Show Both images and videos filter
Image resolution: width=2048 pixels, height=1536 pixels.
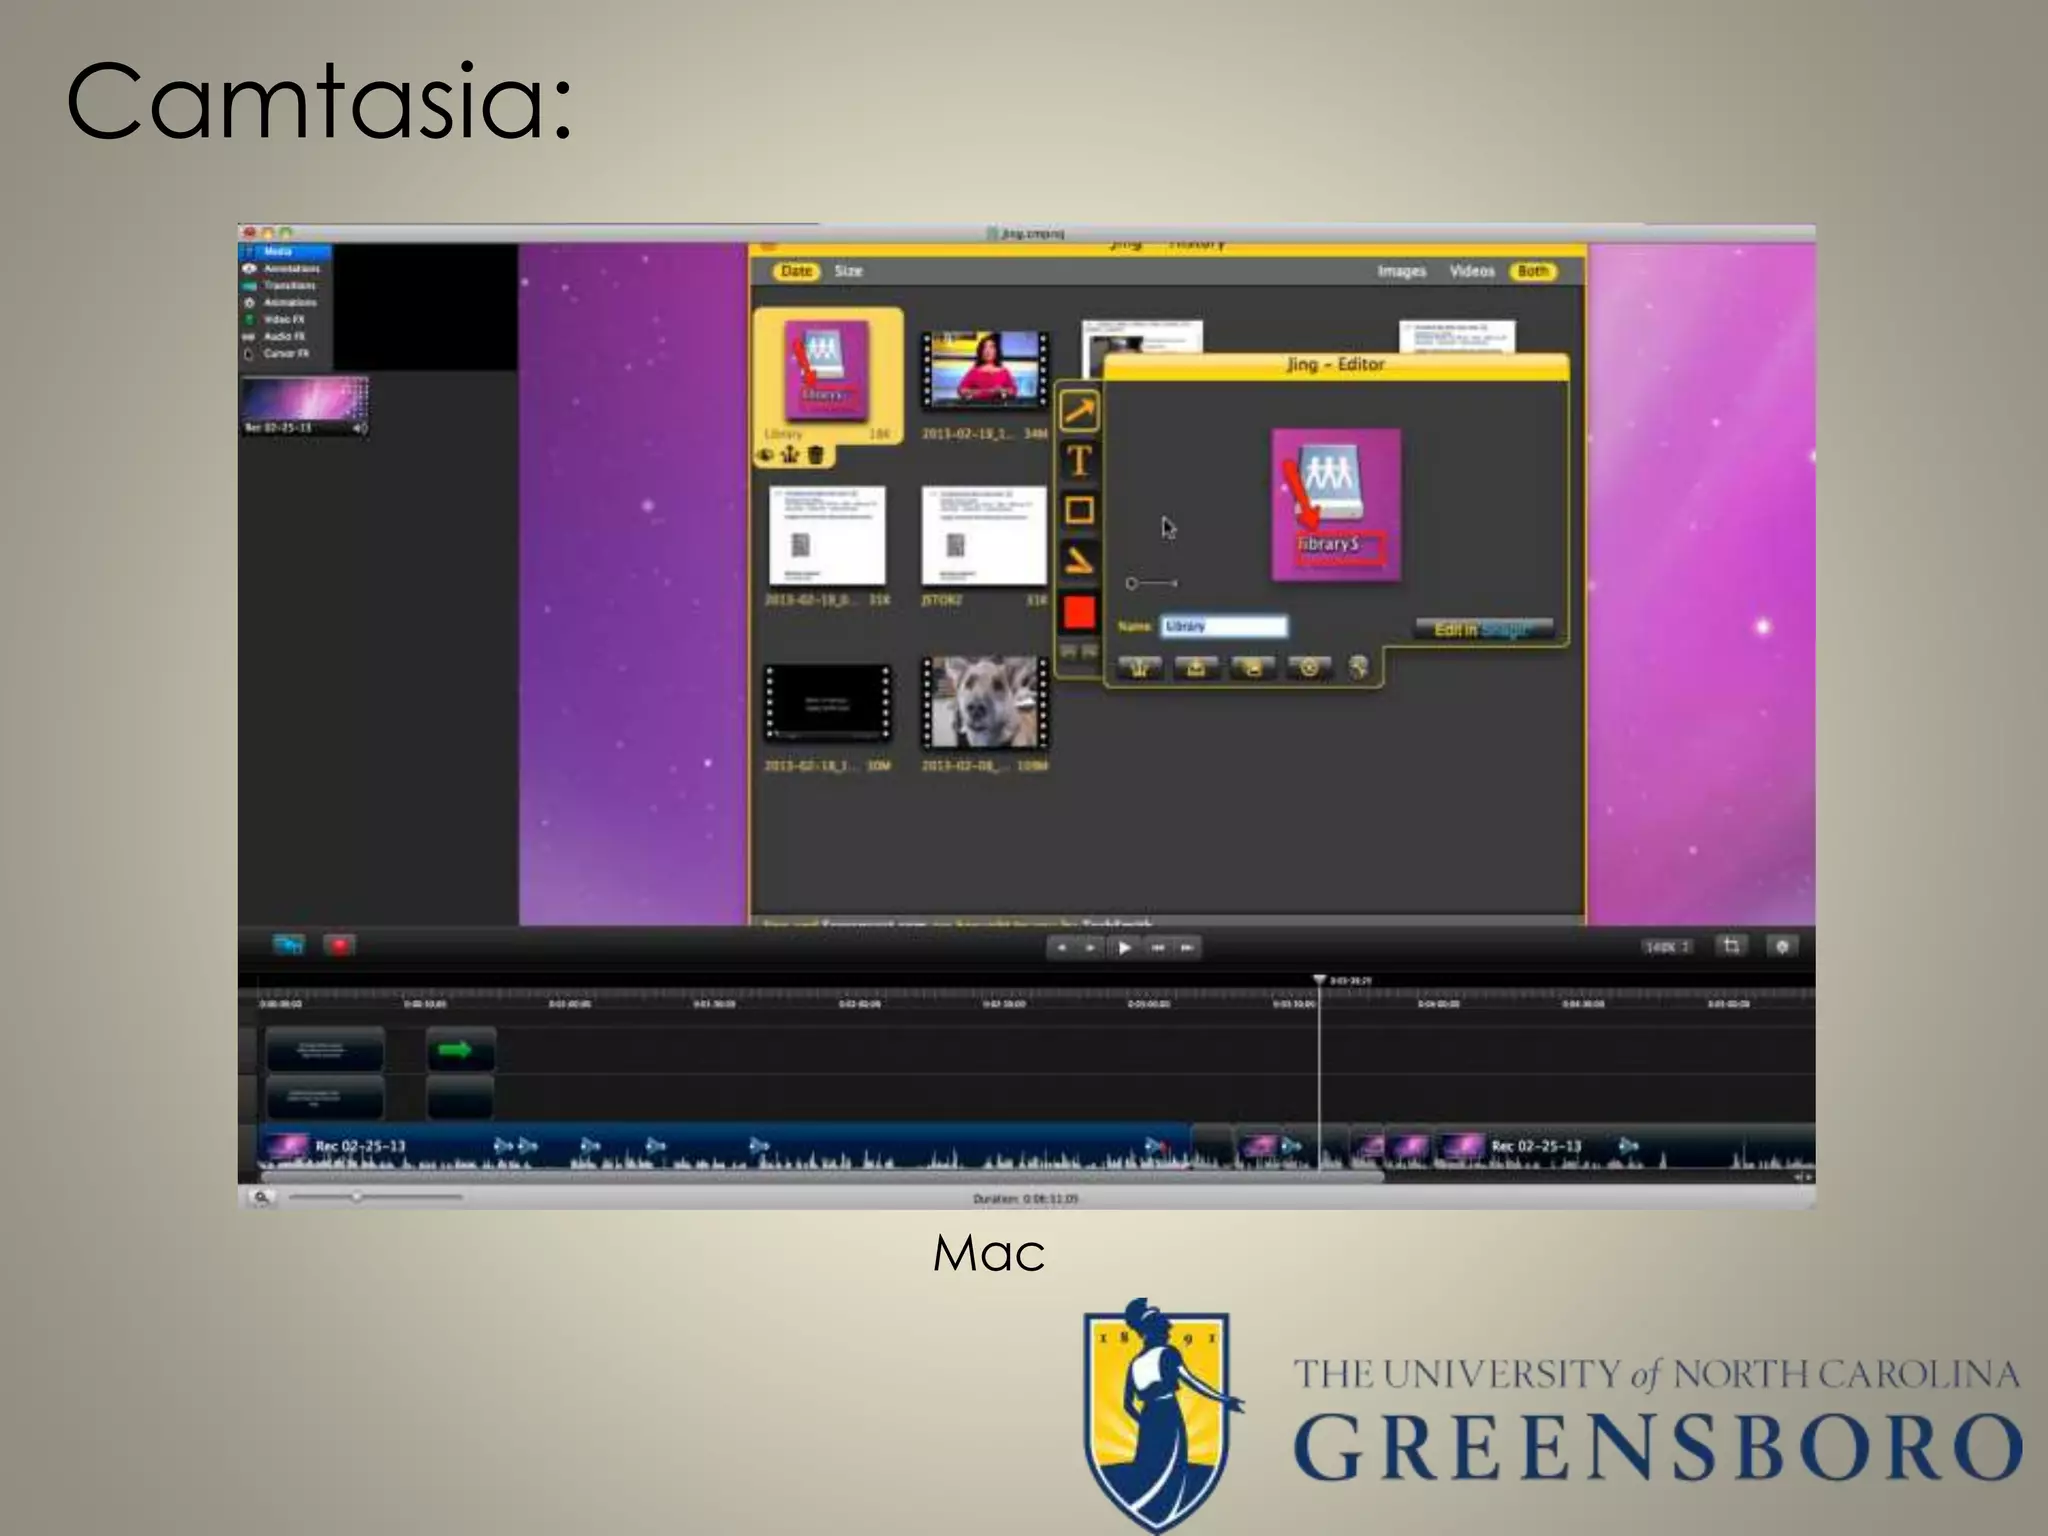click(x=1532, y=271)
